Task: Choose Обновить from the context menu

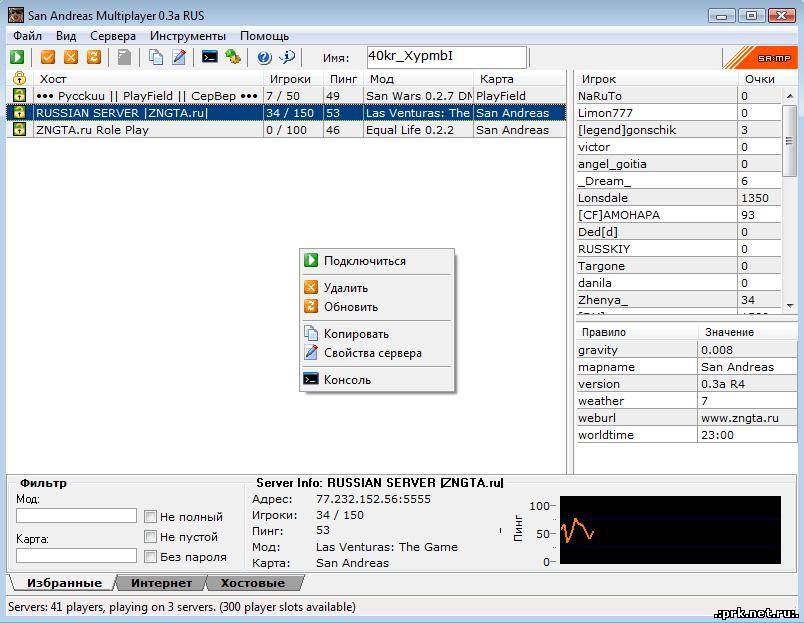Action: (x=377, y=307)
